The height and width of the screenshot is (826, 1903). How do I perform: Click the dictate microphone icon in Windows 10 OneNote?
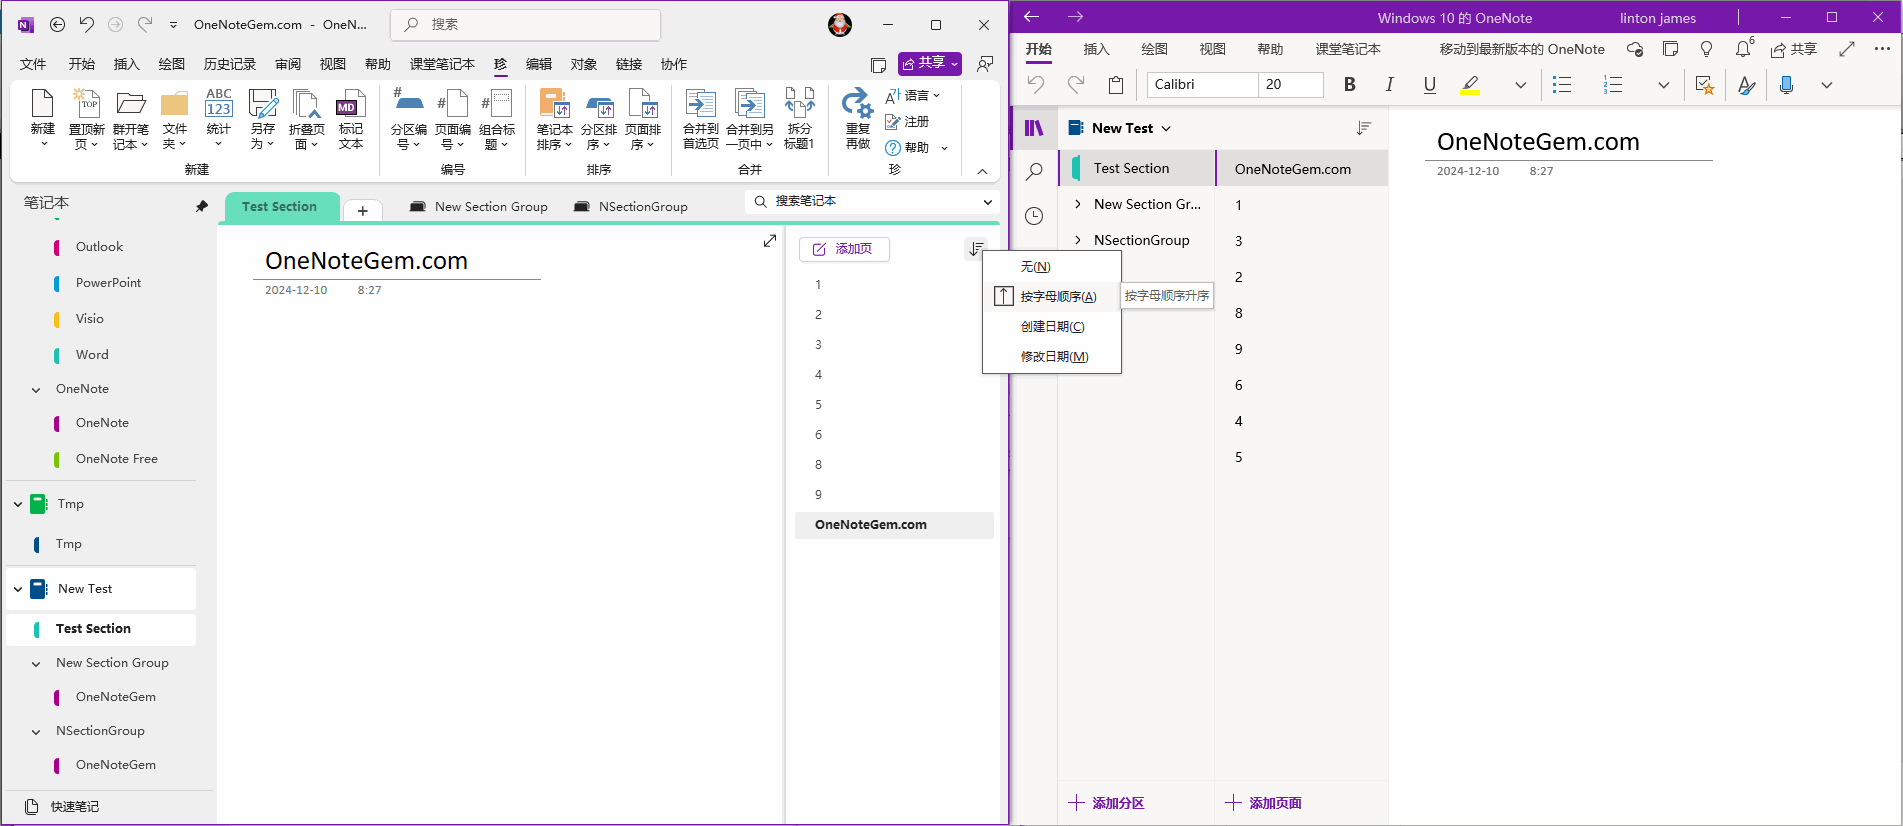pos(1787,85)
